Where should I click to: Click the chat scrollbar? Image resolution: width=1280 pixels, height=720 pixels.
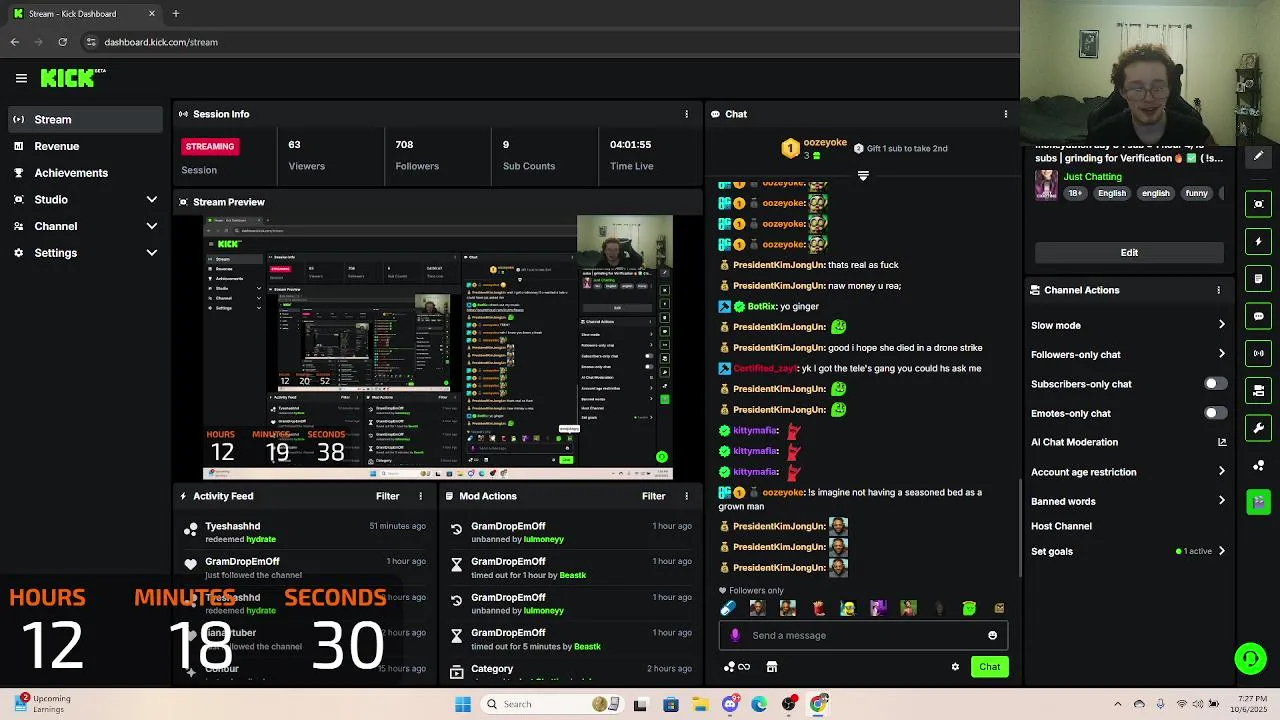(1018, 527)
